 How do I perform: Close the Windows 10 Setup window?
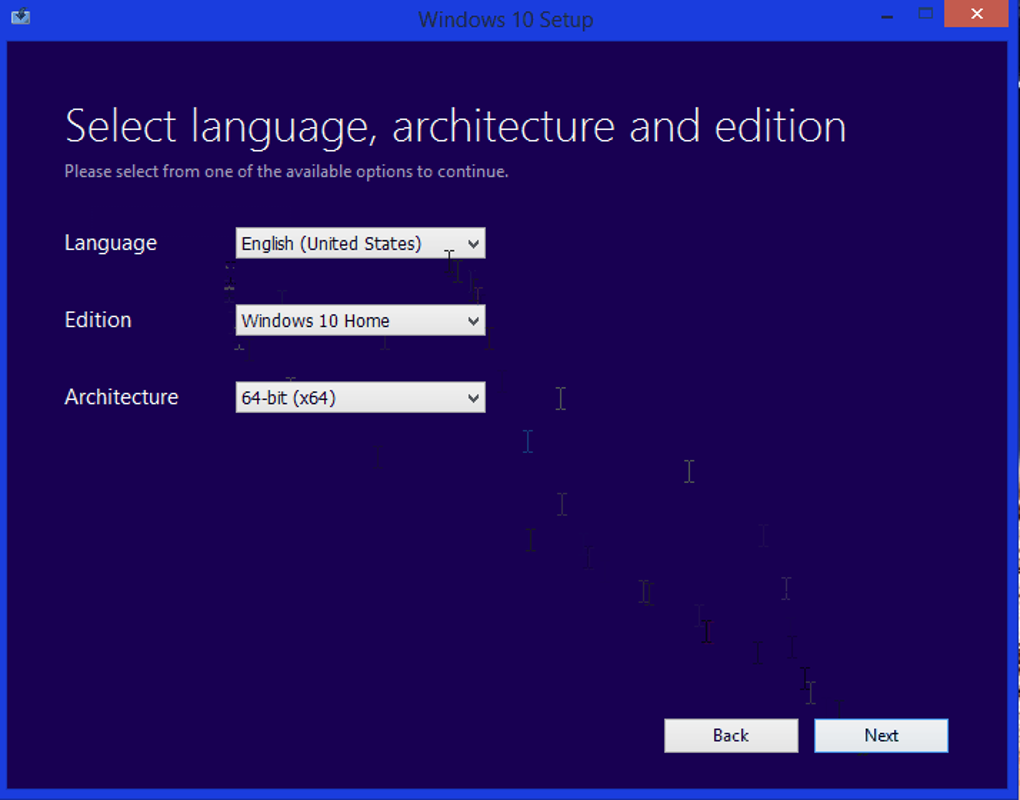coord(976,14)
